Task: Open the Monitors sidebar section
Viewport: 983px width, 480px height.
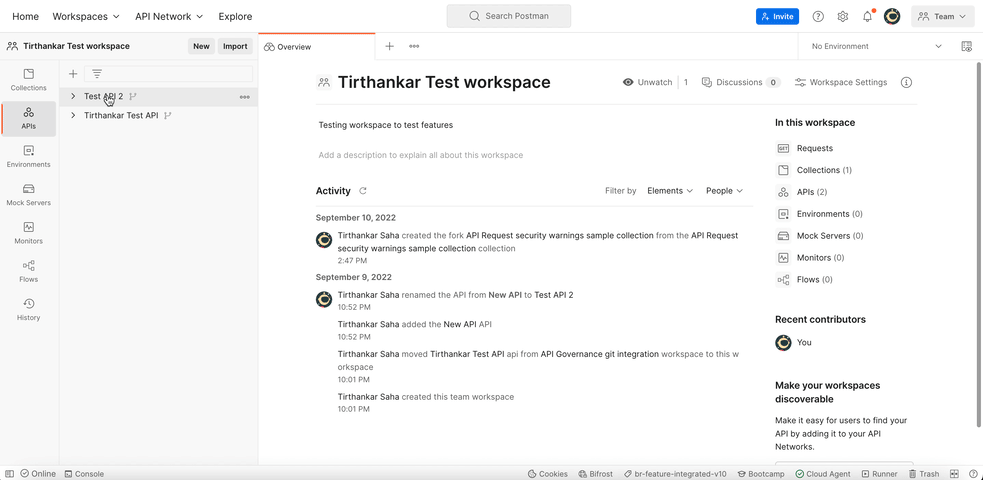Action: pyautogui.click(x=29, y=233)
